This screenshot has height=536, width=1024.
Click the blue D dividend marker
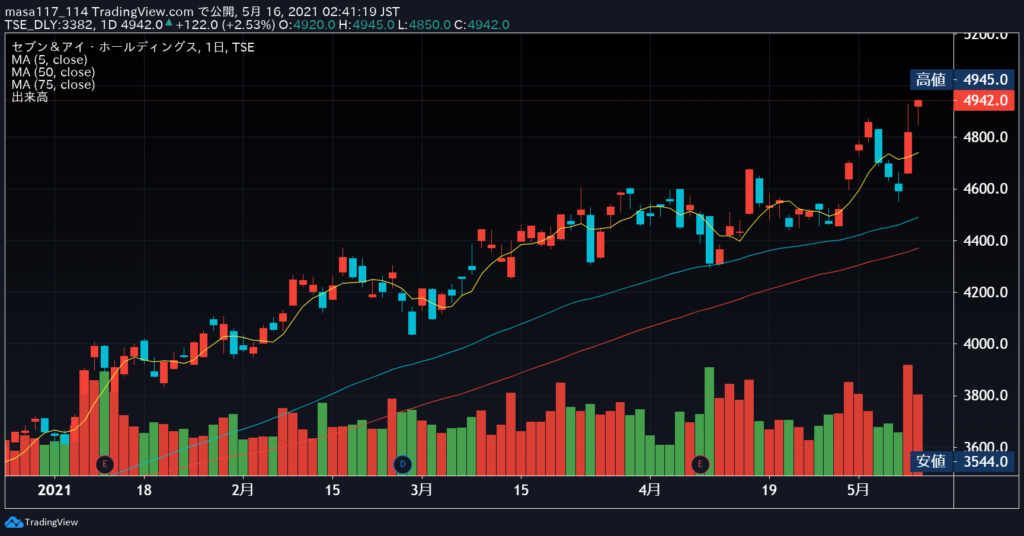(402, 464)
